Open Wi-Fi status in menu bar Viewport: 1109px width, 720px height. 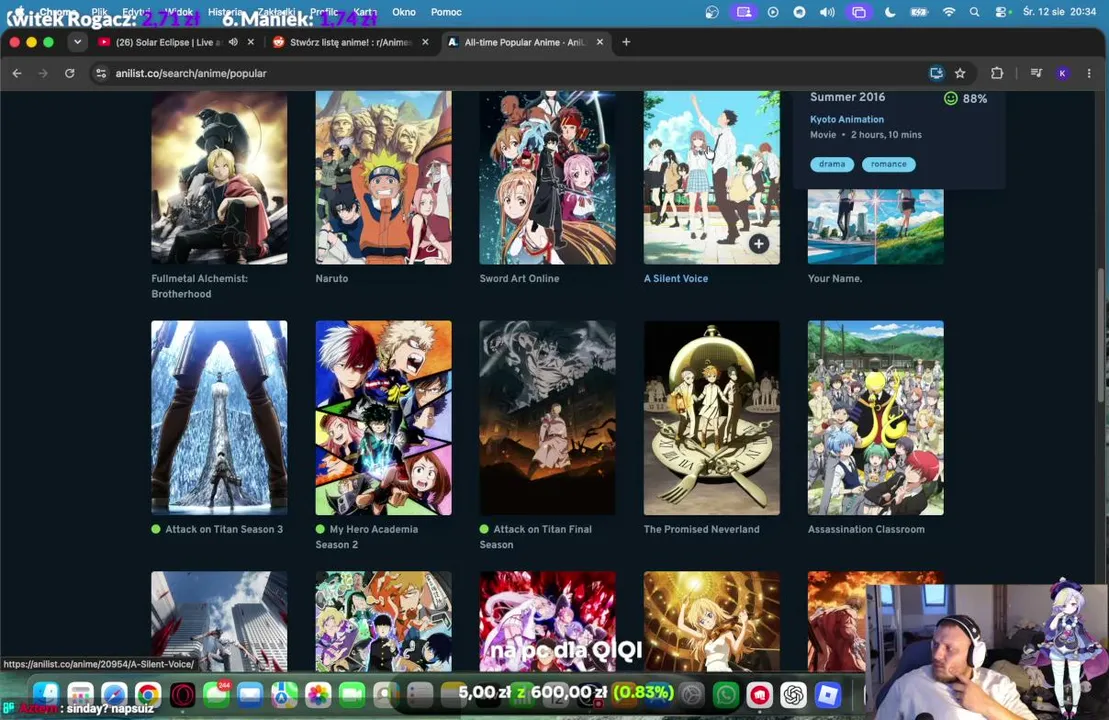pos(949,12)
